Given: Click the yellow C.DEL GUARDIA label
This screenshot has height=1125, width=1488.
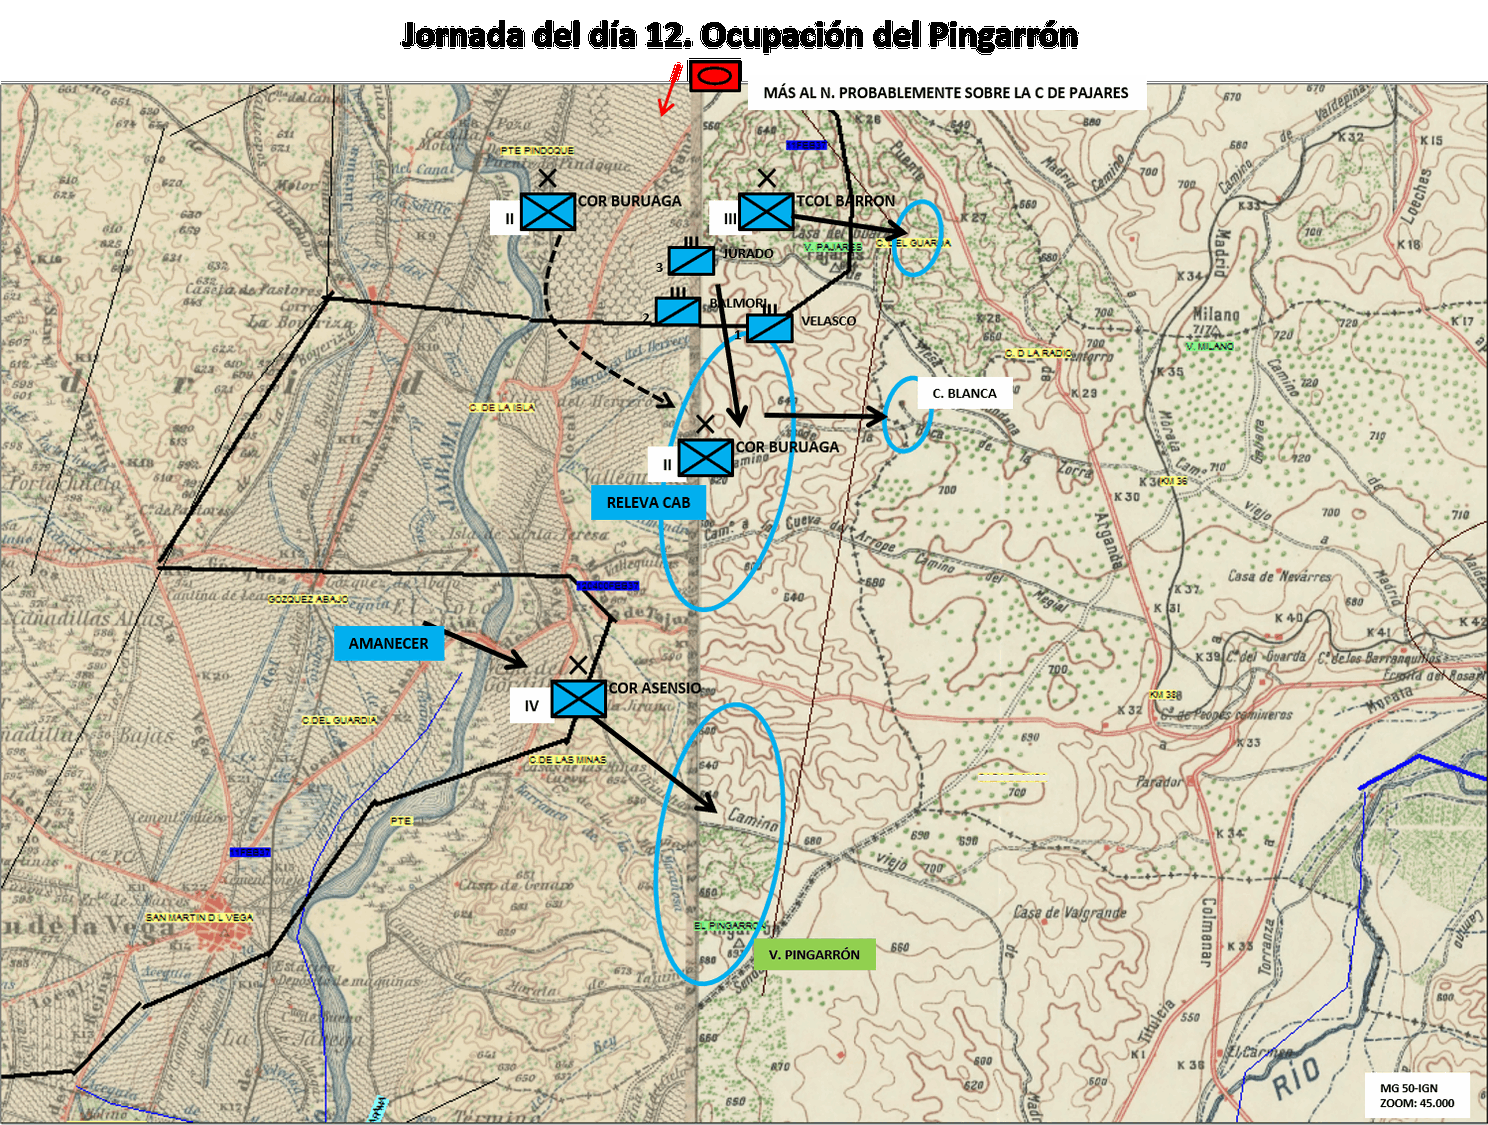Looking at the screenshot, I should 340,720.
